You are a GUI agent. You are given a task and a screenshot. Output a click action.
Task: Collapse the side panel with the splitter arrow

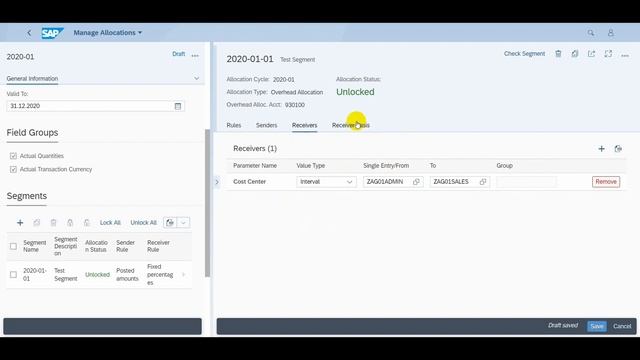[x=217, y=182]
